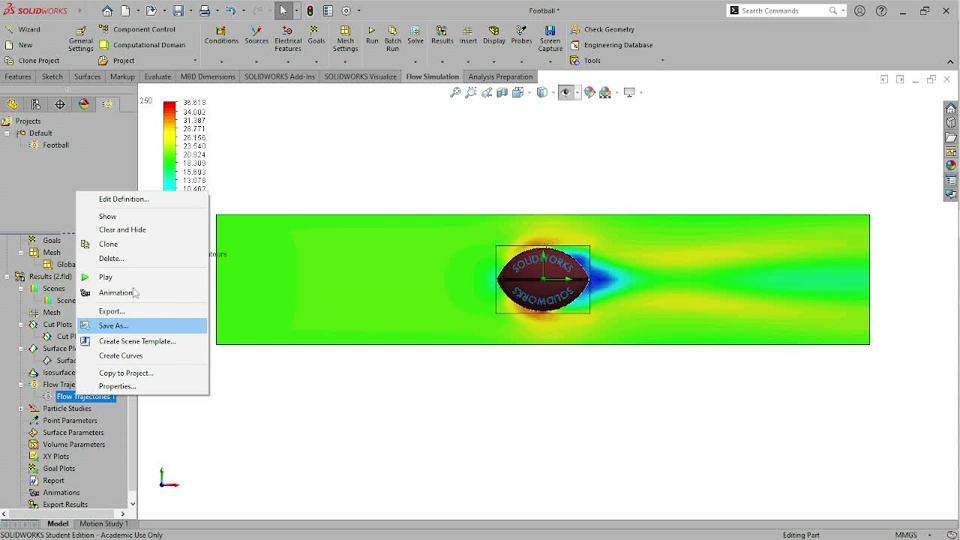960x540 pixels.
Task: Collapse the Cut Plots node
Action: click(x=21, y=324)
